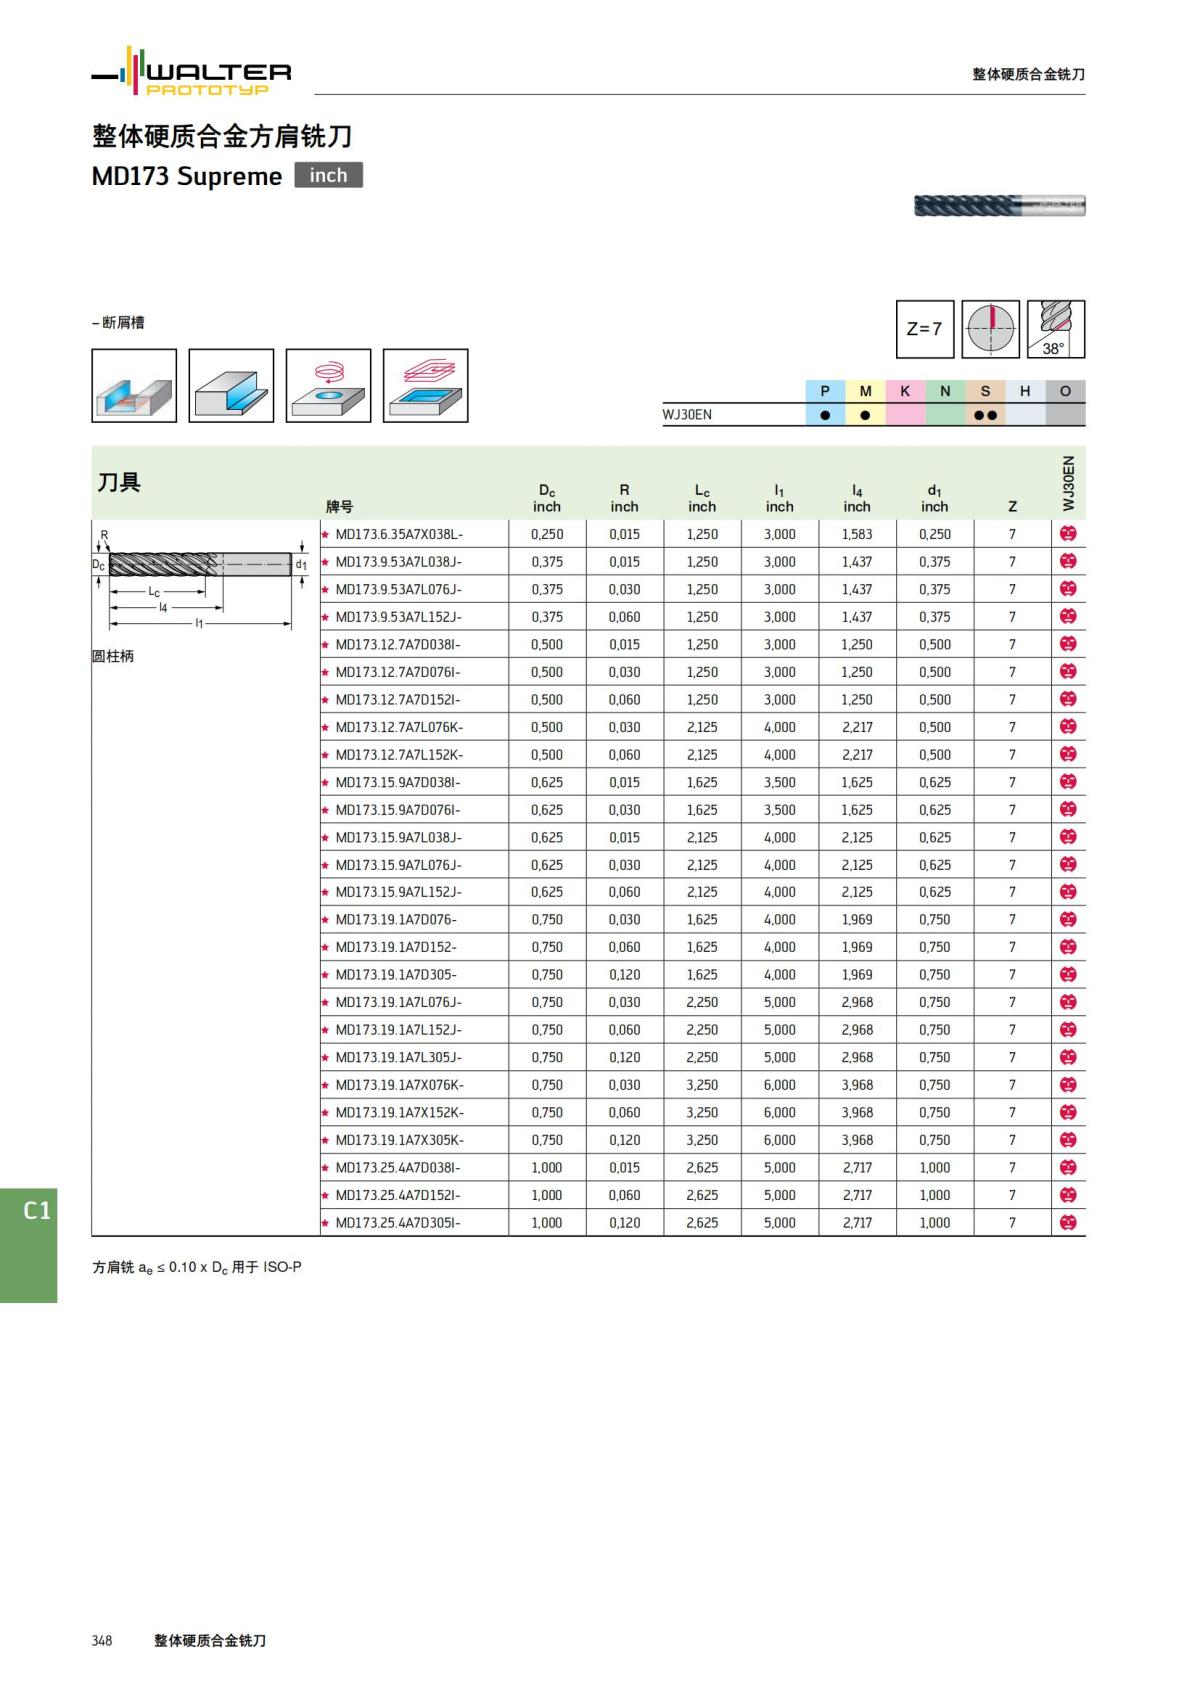Image resolution: width=1200 pixels, height=1697 pixels.
Task: Click the WJ30EN grade label row
Action: click(688, 415)
